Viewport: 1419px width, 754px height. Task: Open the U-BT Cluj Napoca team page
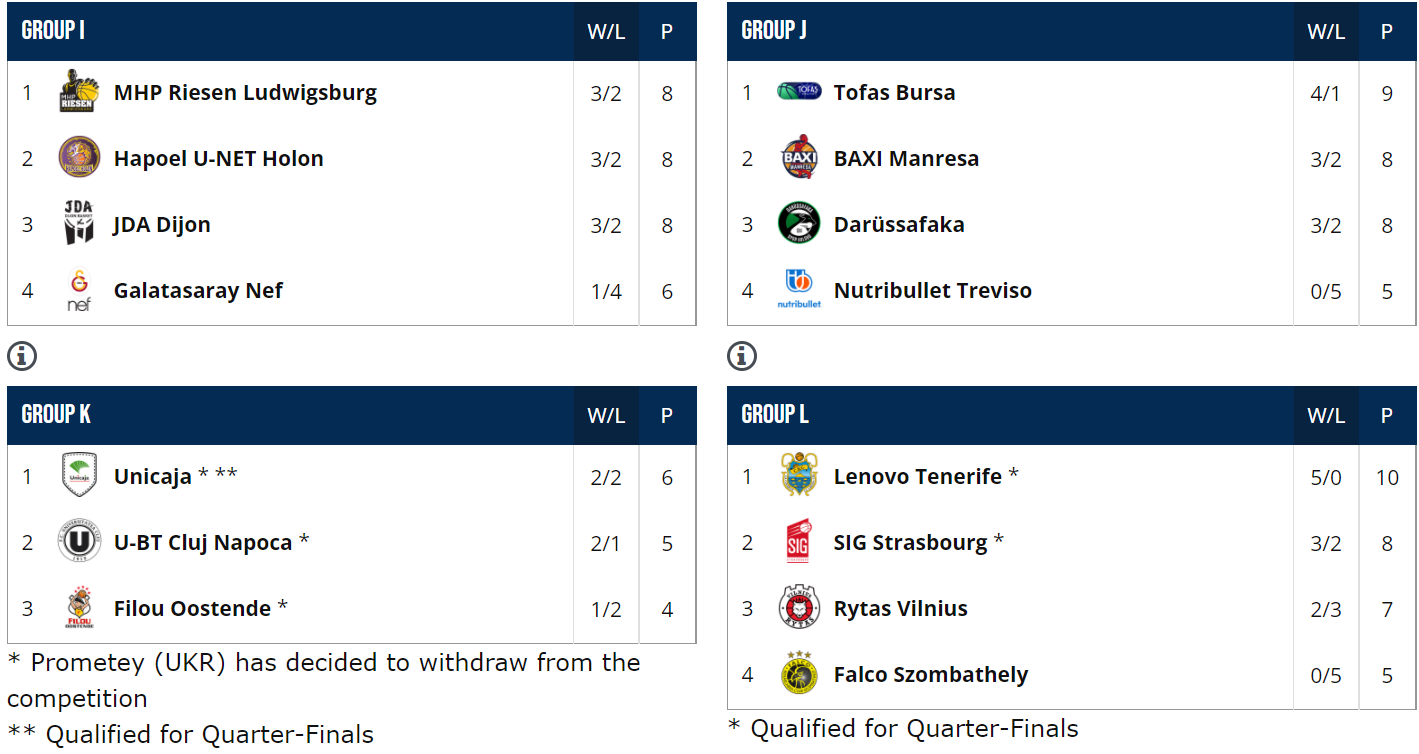203,543
